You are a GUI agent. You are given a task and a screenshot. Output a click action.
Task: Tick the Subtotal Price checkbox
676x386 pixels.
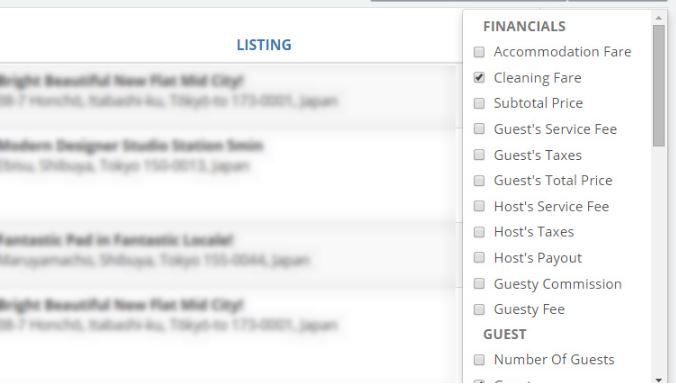tap(479, 104)
